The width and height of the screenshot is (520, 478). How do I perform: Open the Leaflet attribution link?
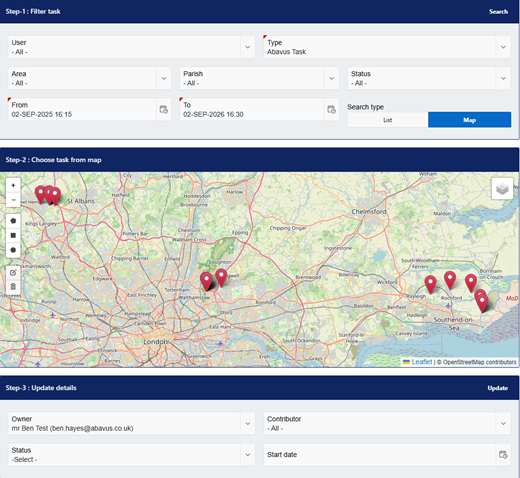421,362
